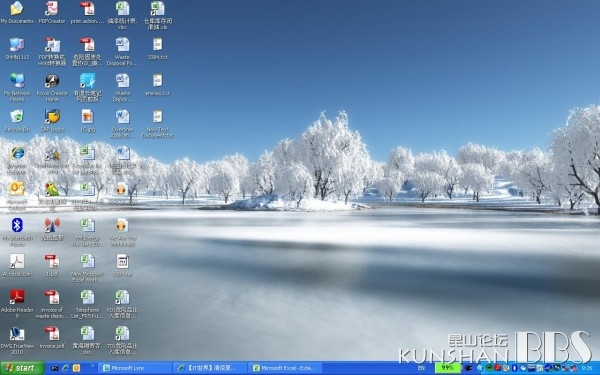Image resolution: width=600 pixels, height=375 pixels.
Task: Switch to Microsoft Lync taskbar window
Action: (x=135, y=368)
